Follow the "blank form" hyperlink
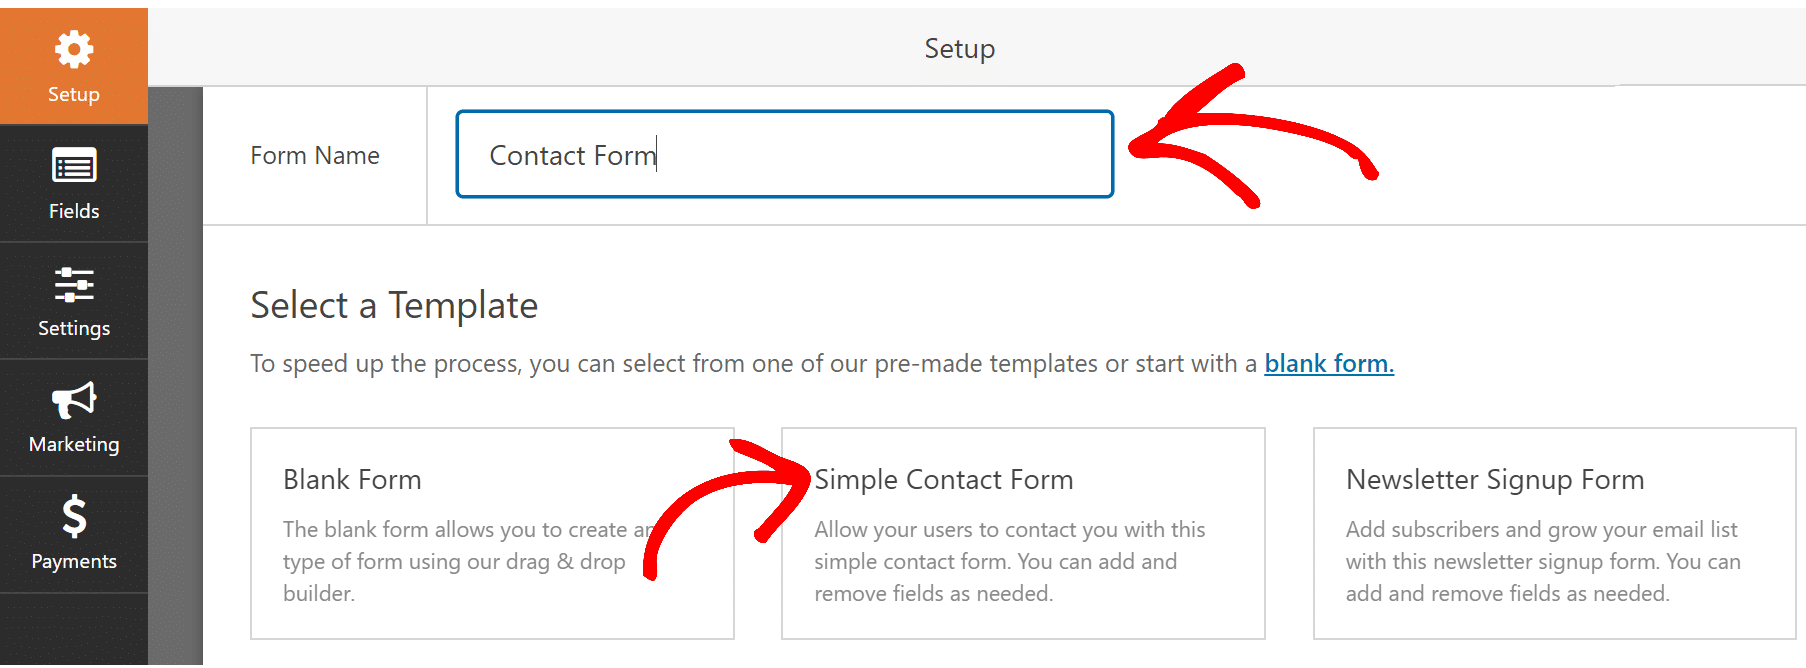 [1328, 363]
